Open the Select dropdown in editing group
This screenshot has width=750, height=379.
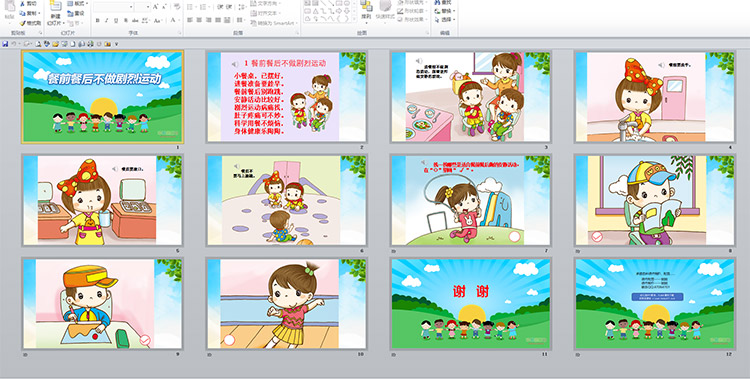click(445, 20)
